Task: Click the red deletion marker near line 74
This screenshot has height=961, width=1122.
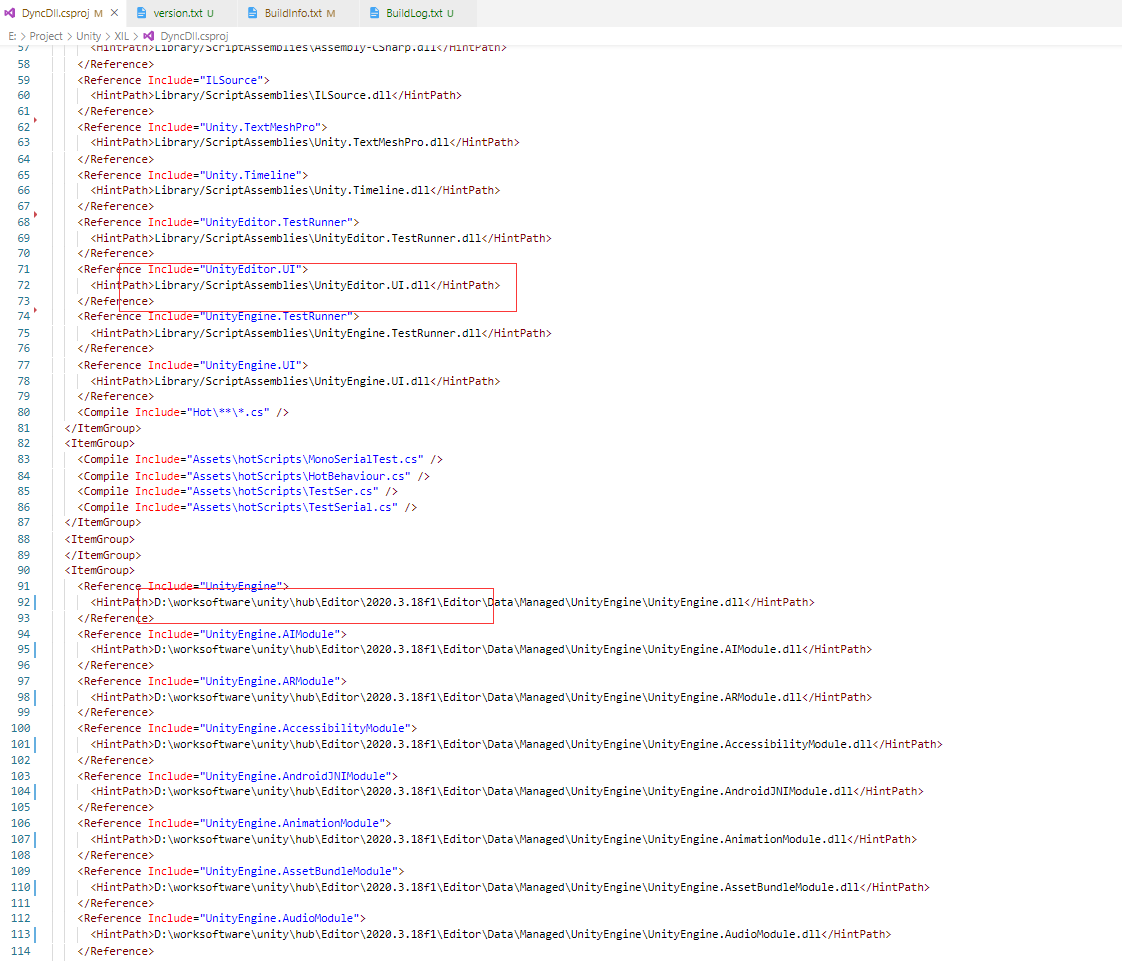Action: pos(35,310)
